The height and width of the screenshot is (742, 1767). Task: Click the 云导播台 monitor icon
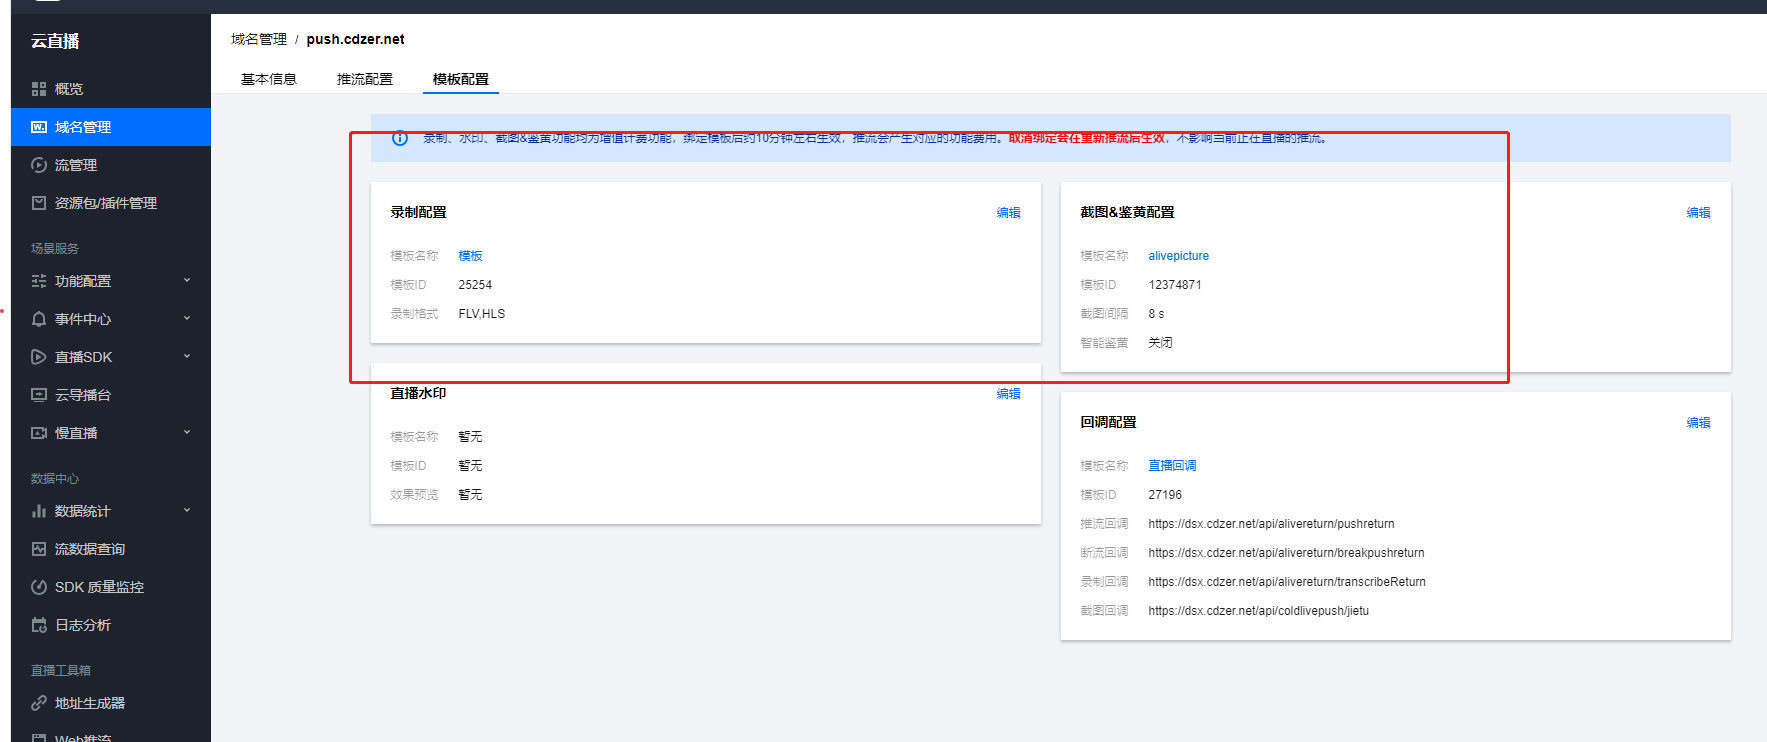point(39,395)
